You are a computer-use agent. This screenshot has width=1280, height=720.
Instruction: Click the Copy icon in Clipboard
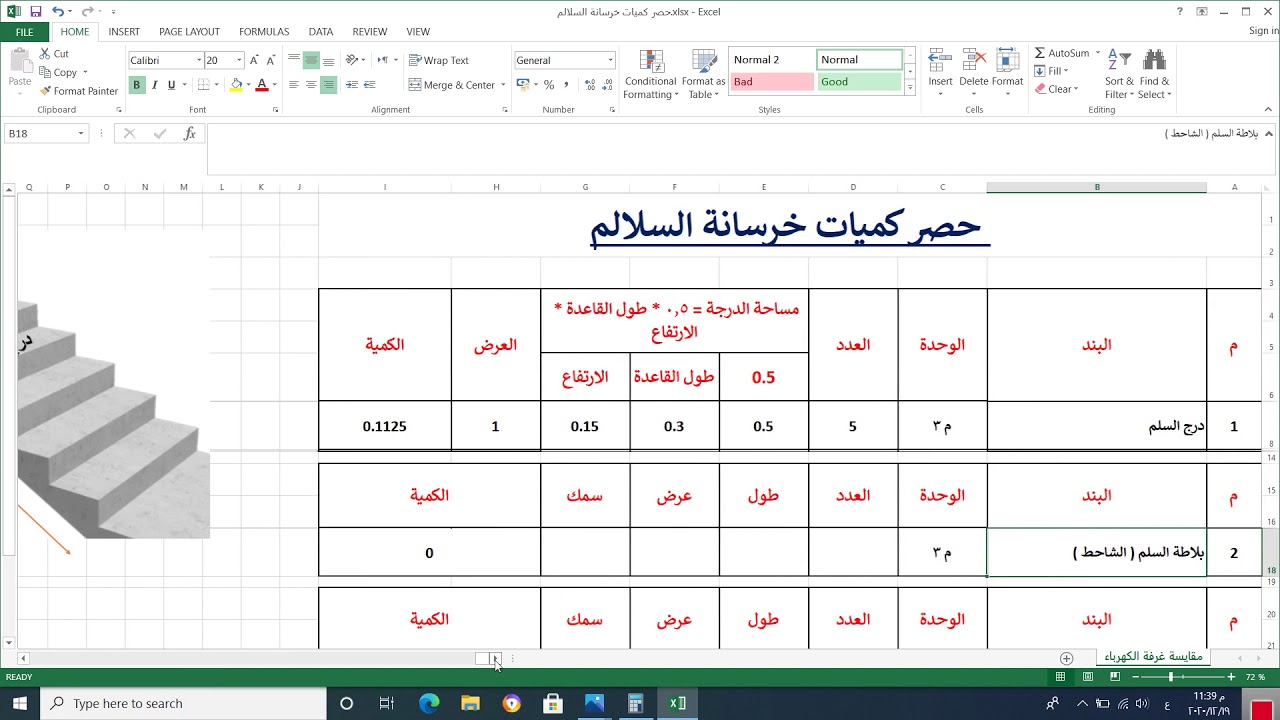coord(45,72)
